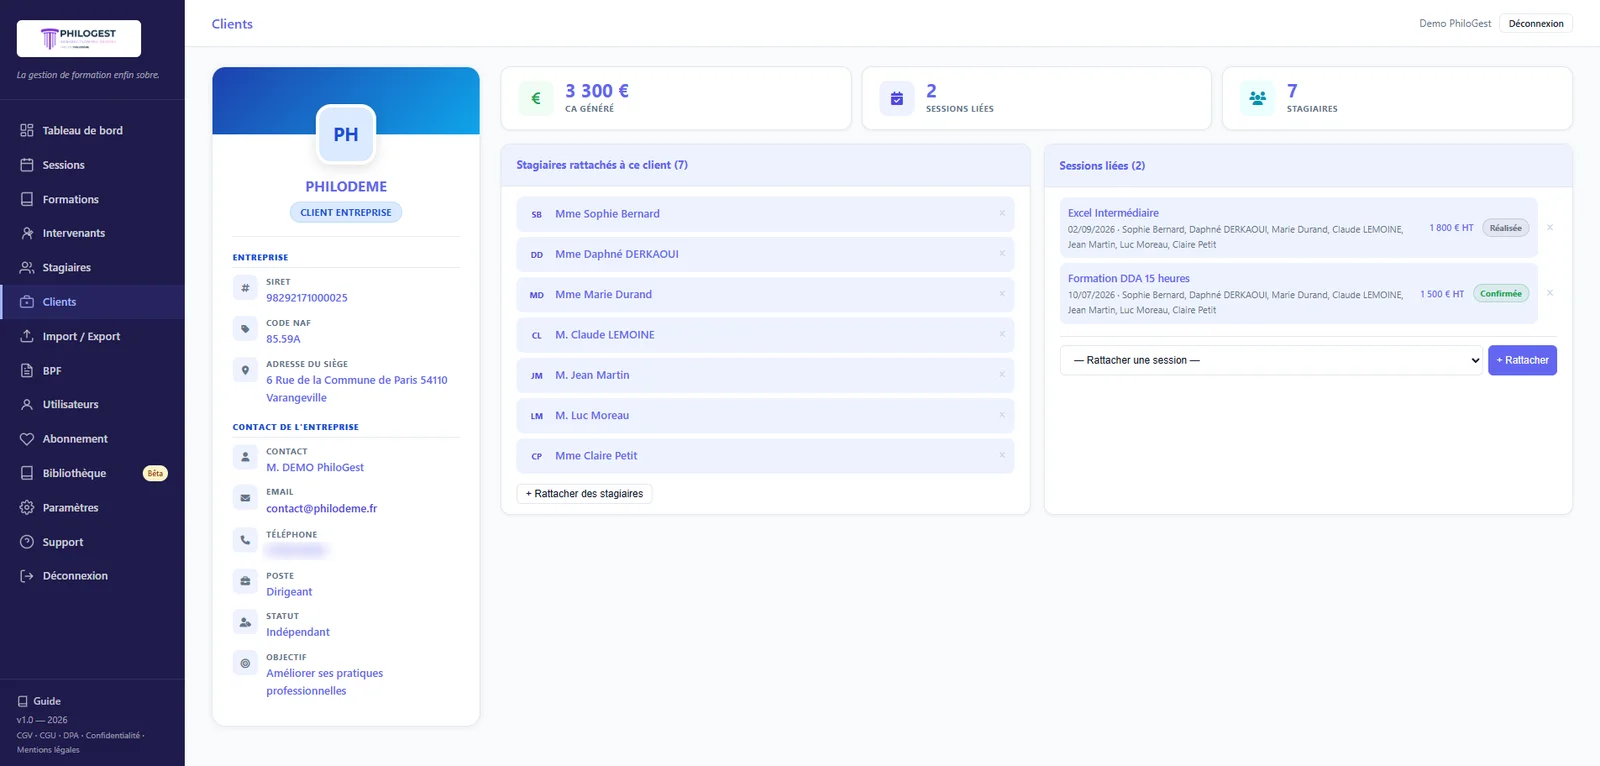The width and height of the screenshot is (1600, 766).
Task: Click the Formations book icon in sidebar
Action: (27, 199)
